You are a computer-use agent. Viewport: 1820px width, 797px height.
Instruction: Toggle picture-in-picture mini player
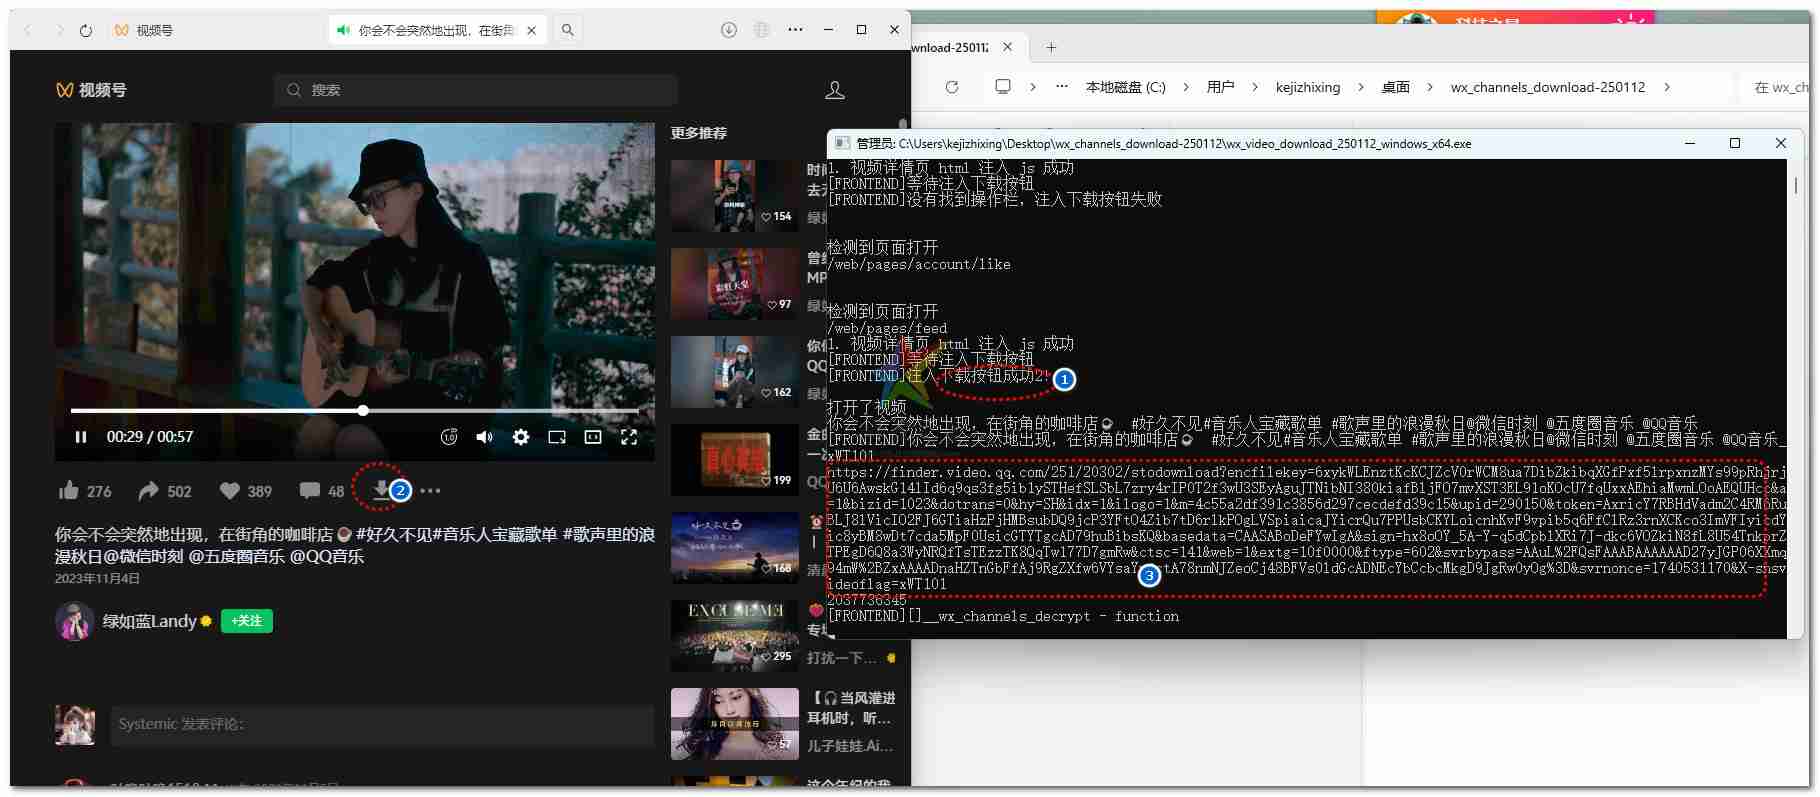[x=557, y=437]
